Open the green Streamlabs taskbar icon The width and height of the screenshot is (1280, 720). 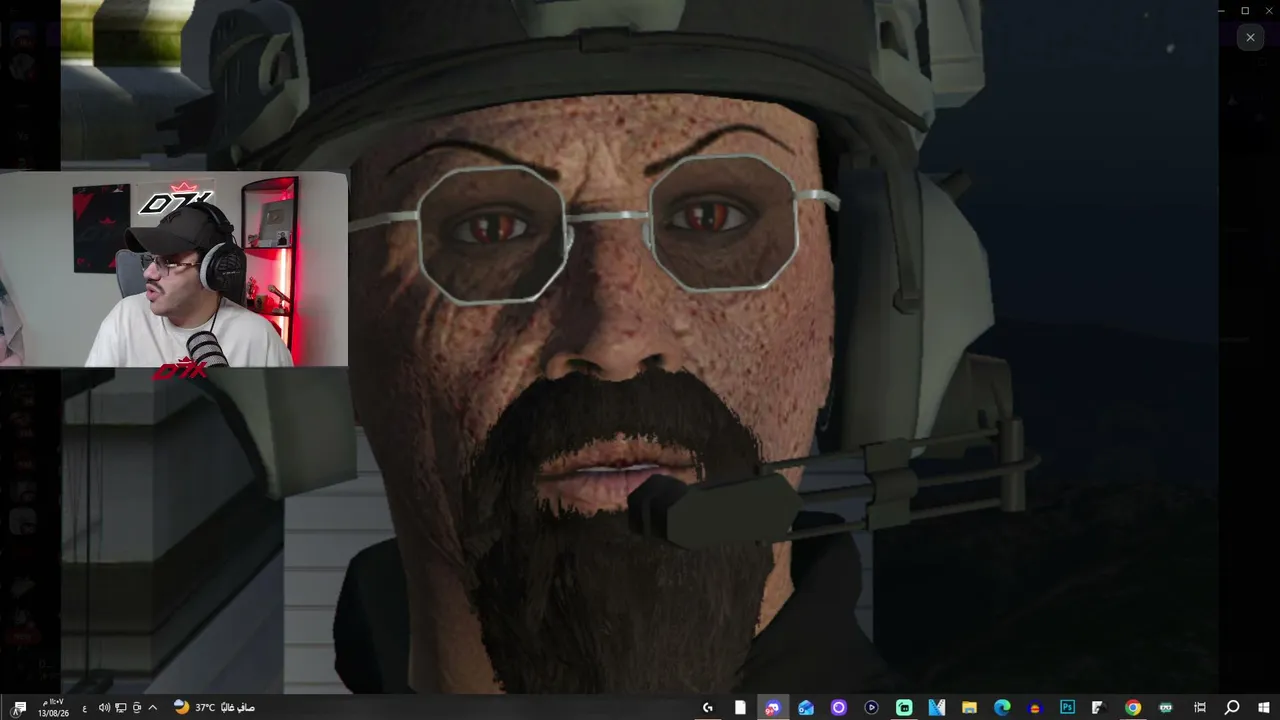904,708
